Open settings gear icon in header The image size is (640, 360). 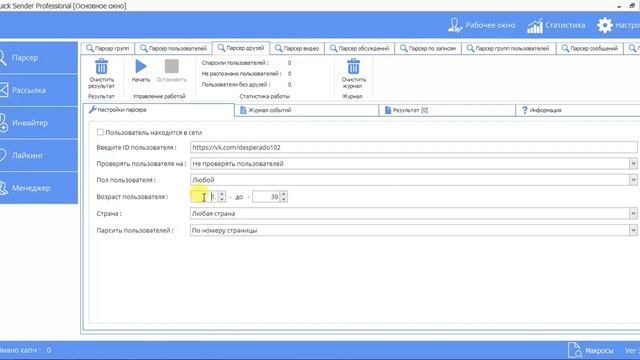(x=605, y=25)
